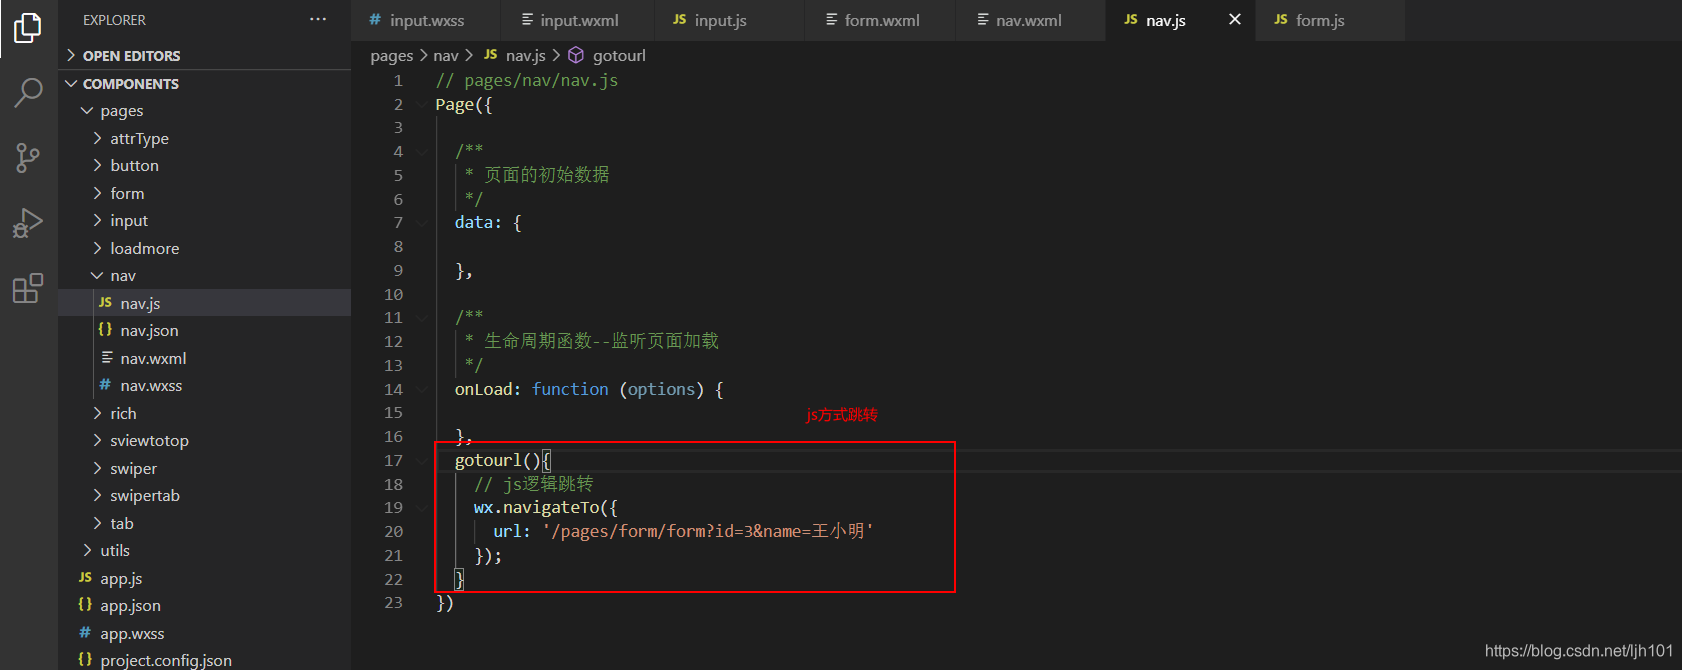Open nav.wxss file
Image resolution: width=1682 pixels, height=670 pixels.
click(204, 386)
